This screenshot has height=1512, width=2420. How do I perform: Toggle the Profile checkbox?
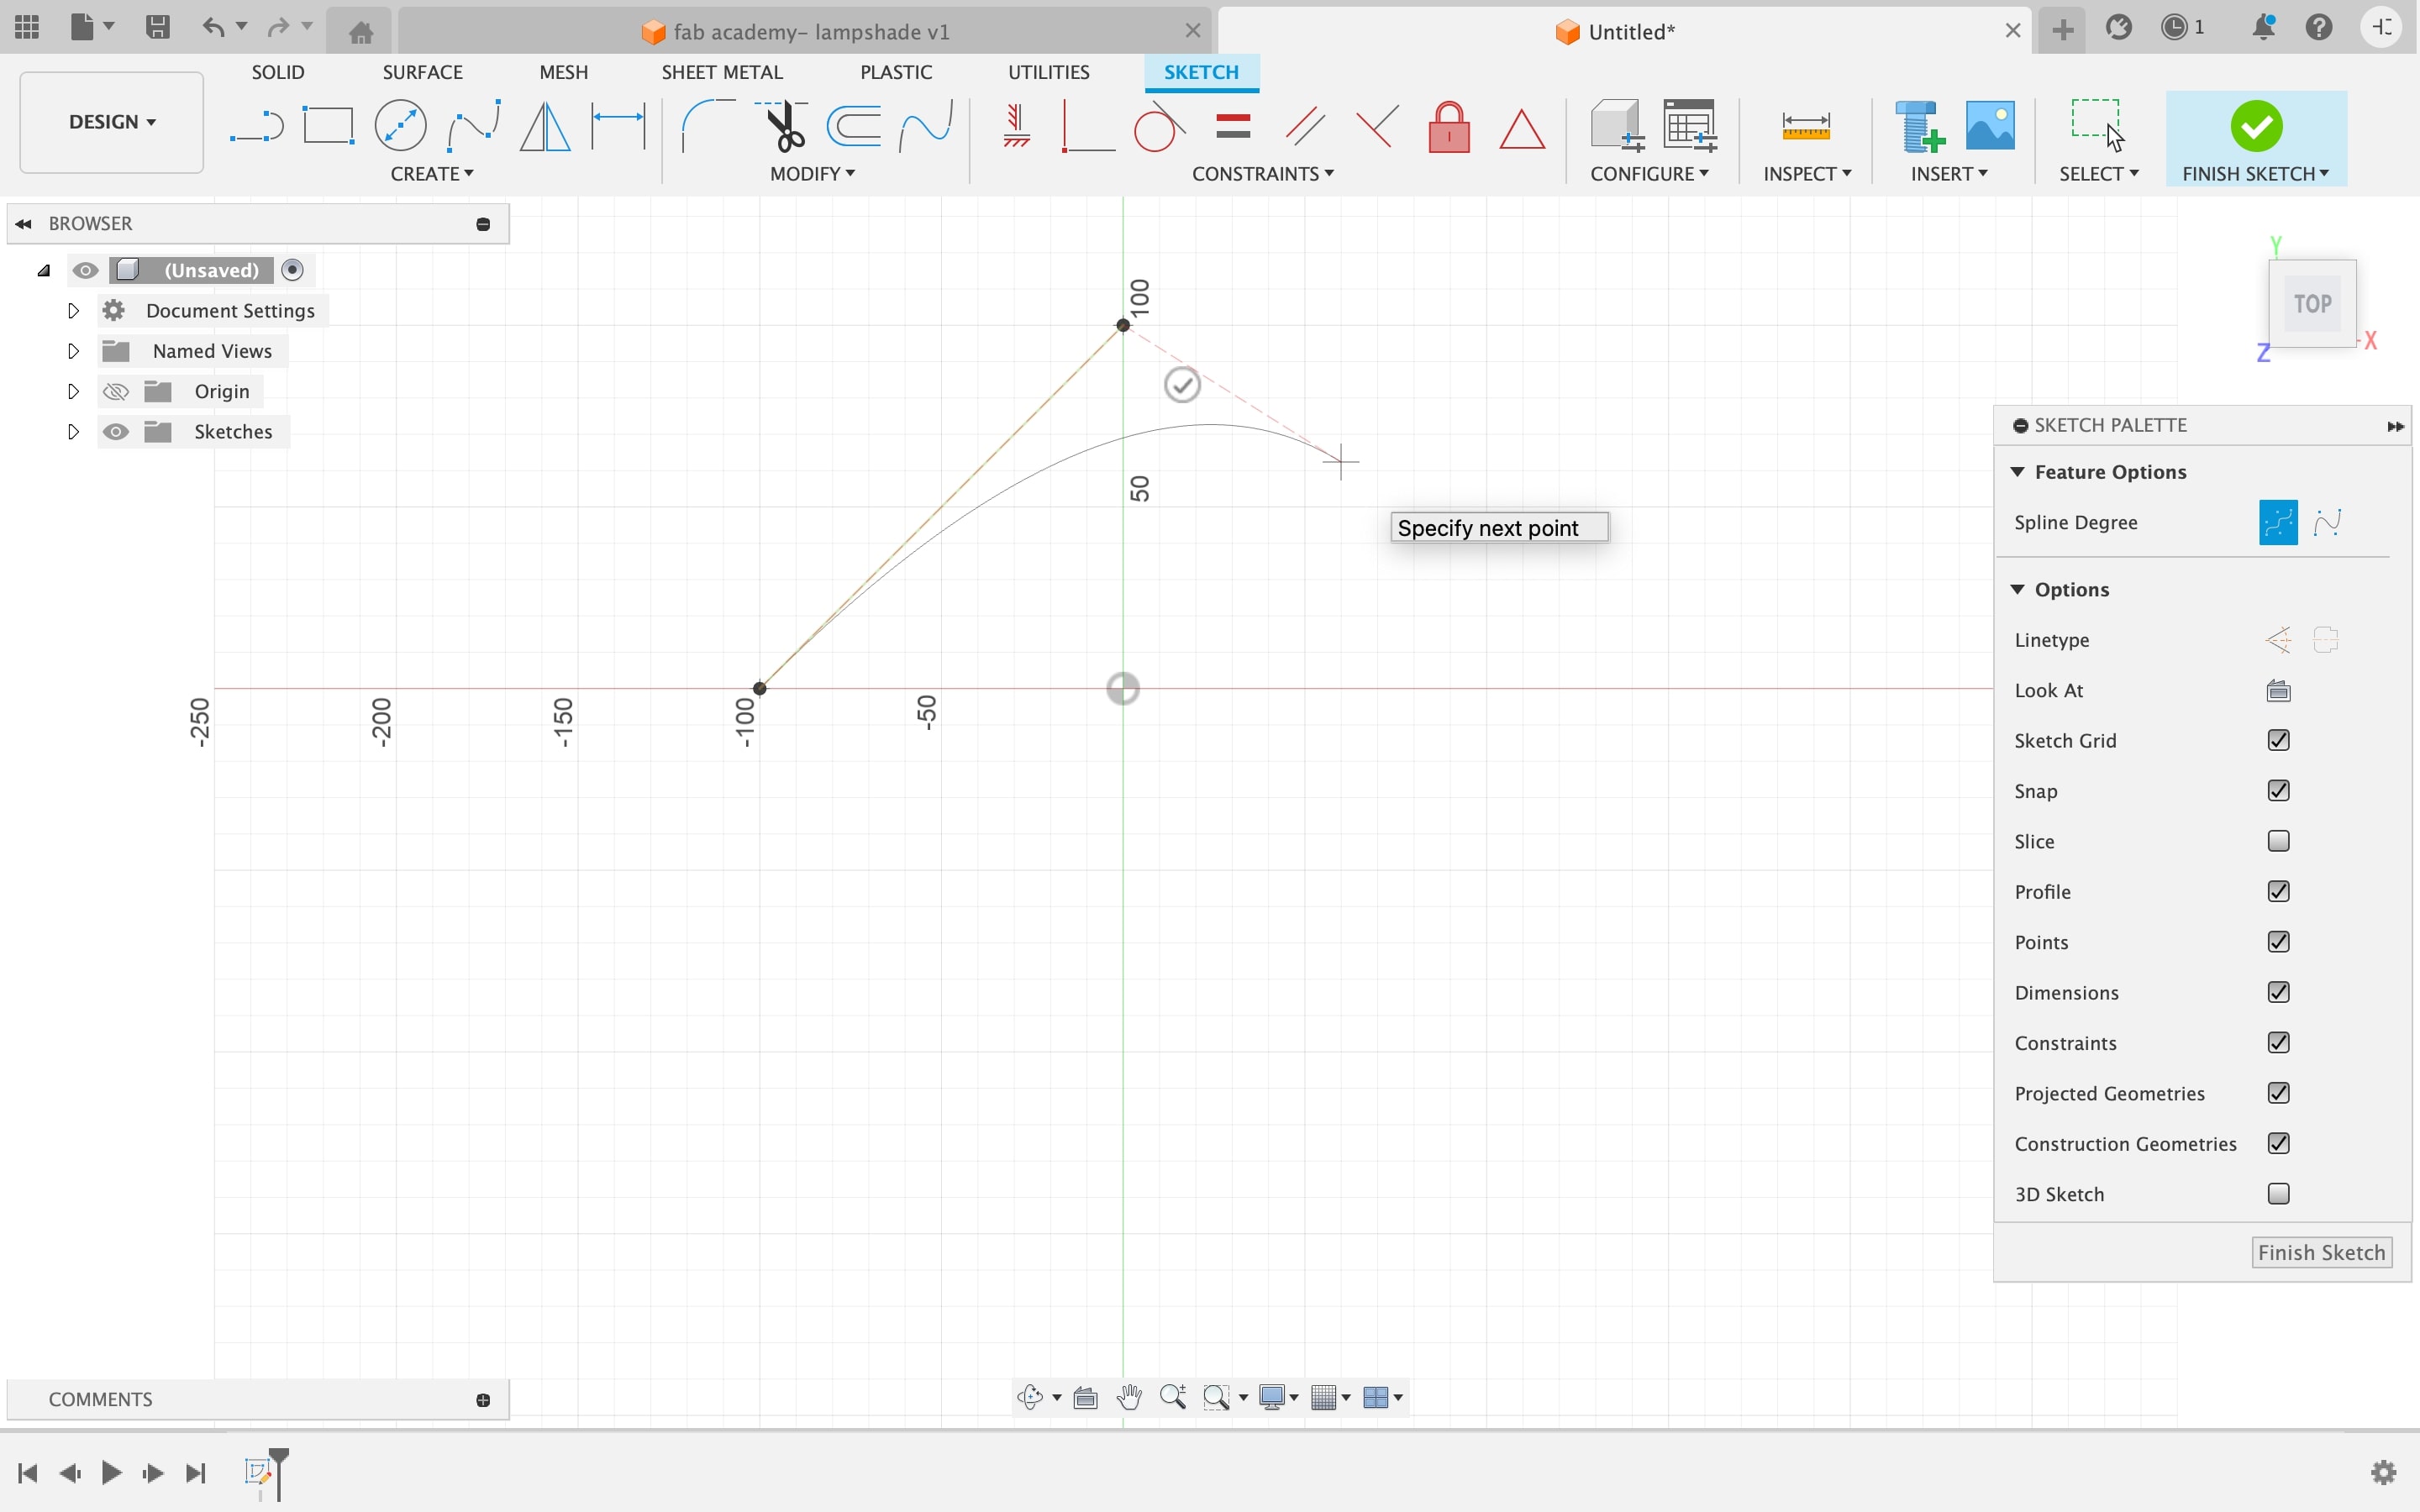[x=2278, y=891]
